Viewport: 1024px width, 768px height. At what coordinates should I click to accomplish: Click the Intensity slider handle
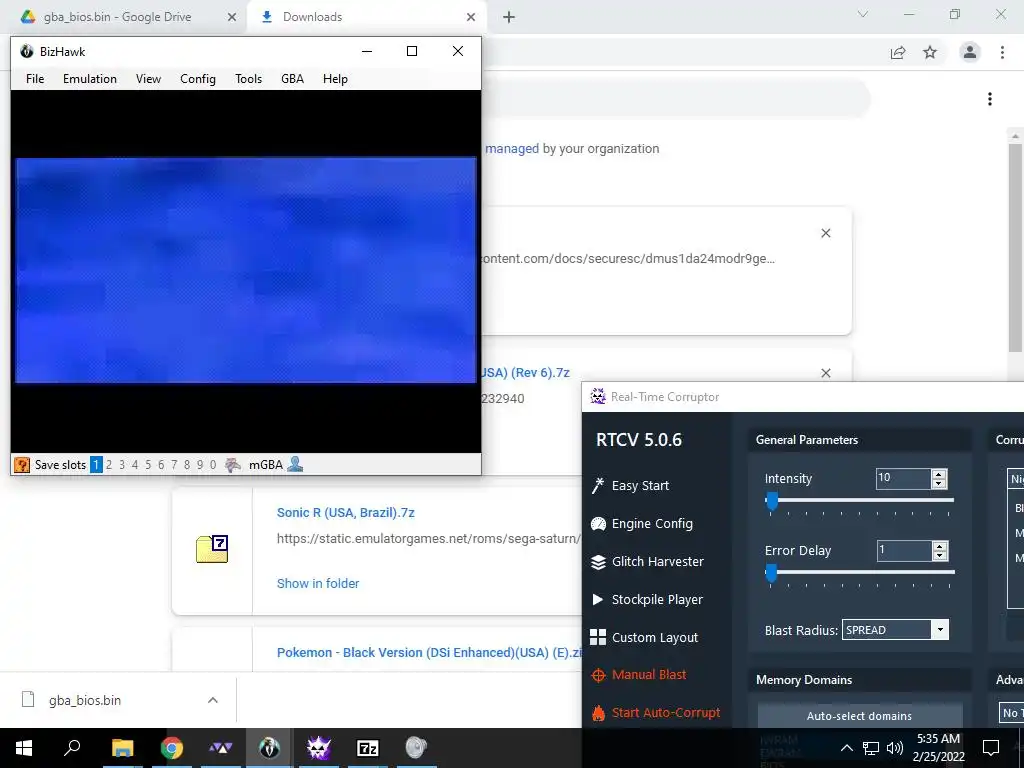tap(772, 501)
